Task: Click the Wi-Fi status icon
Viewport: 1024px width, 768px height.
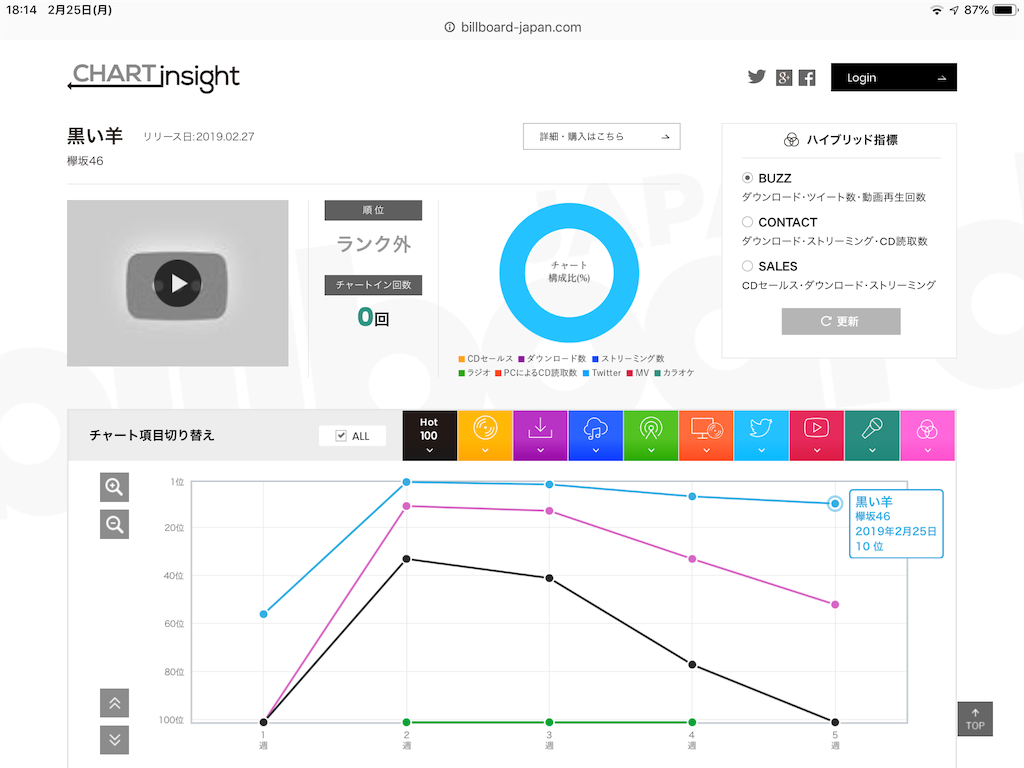Action: coord(936,10)
